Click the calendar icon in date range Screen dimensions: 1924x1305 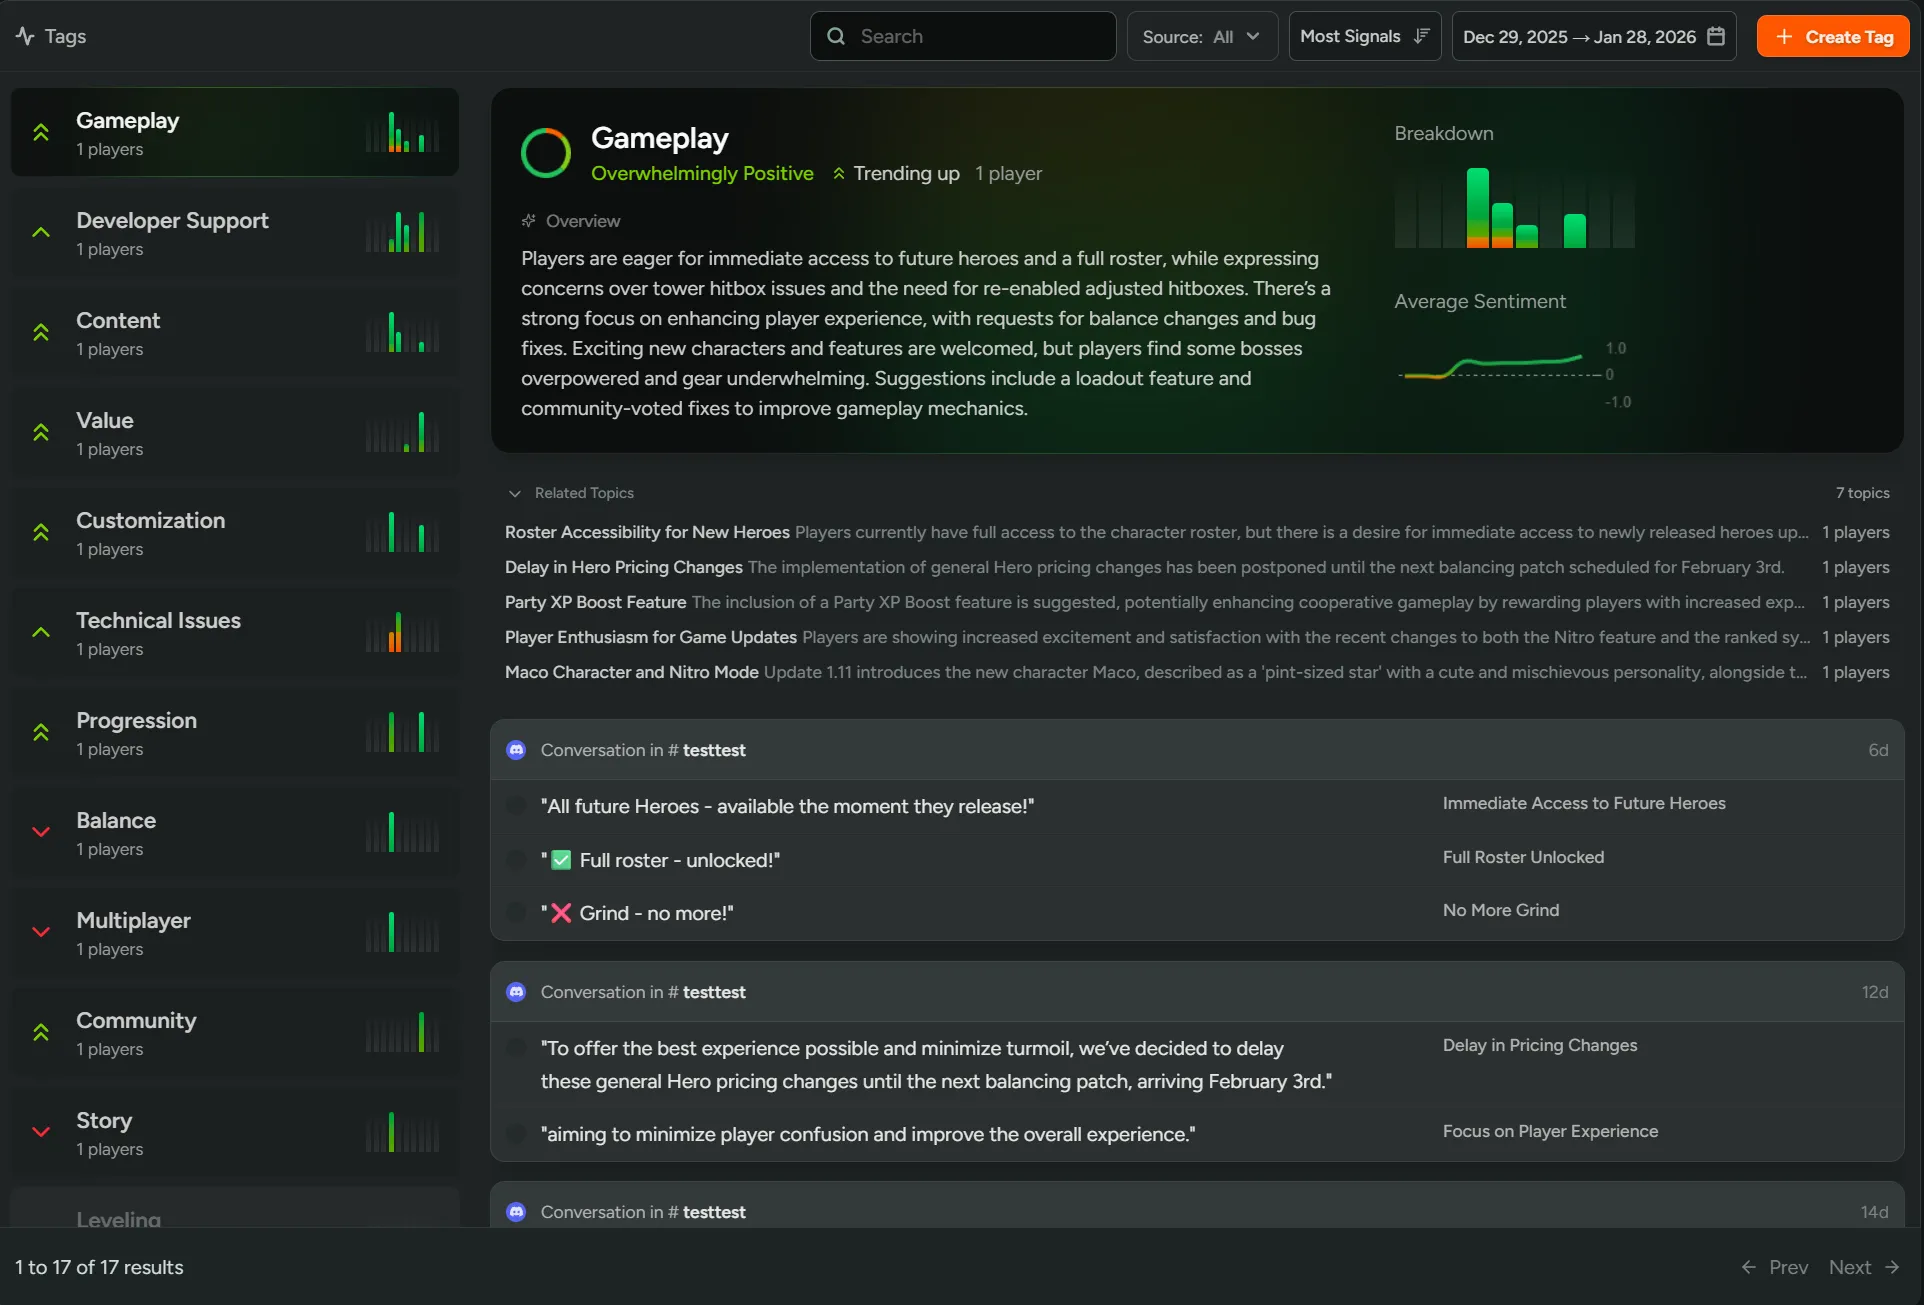1716,36
